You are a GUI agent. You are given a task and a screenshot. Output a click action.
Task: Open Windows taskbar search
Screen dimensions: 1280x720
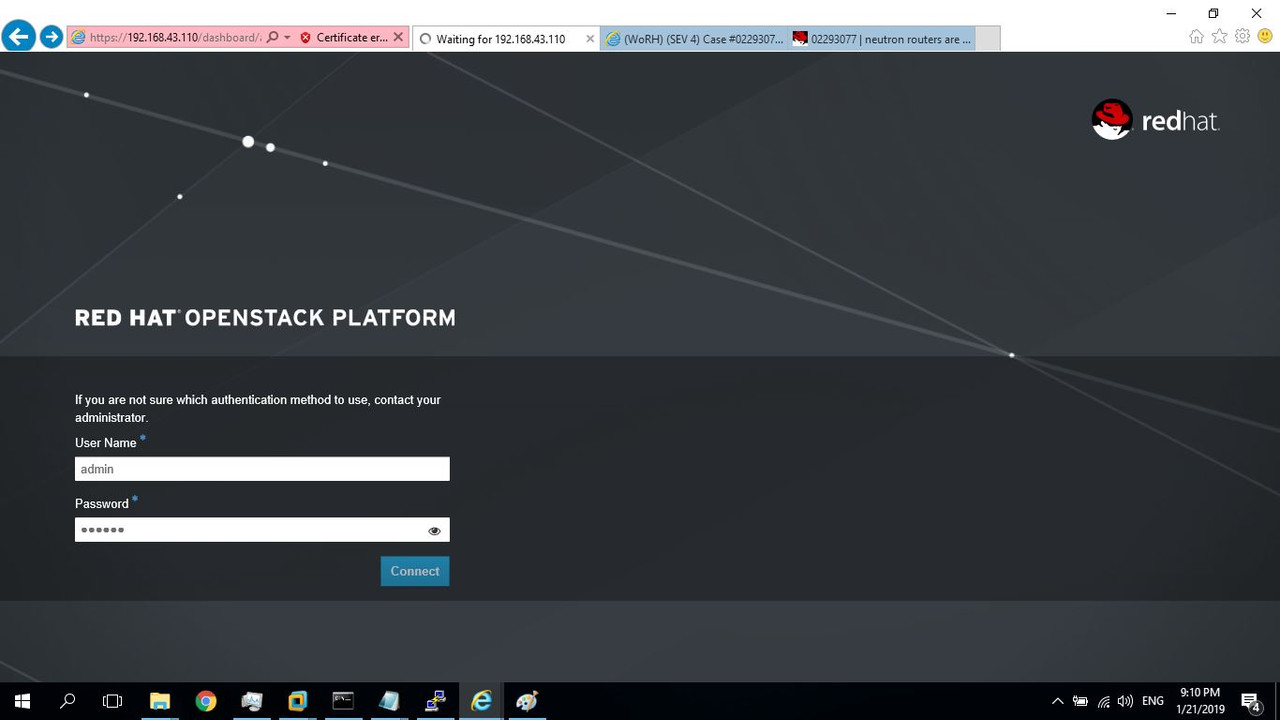pos(68,701)
